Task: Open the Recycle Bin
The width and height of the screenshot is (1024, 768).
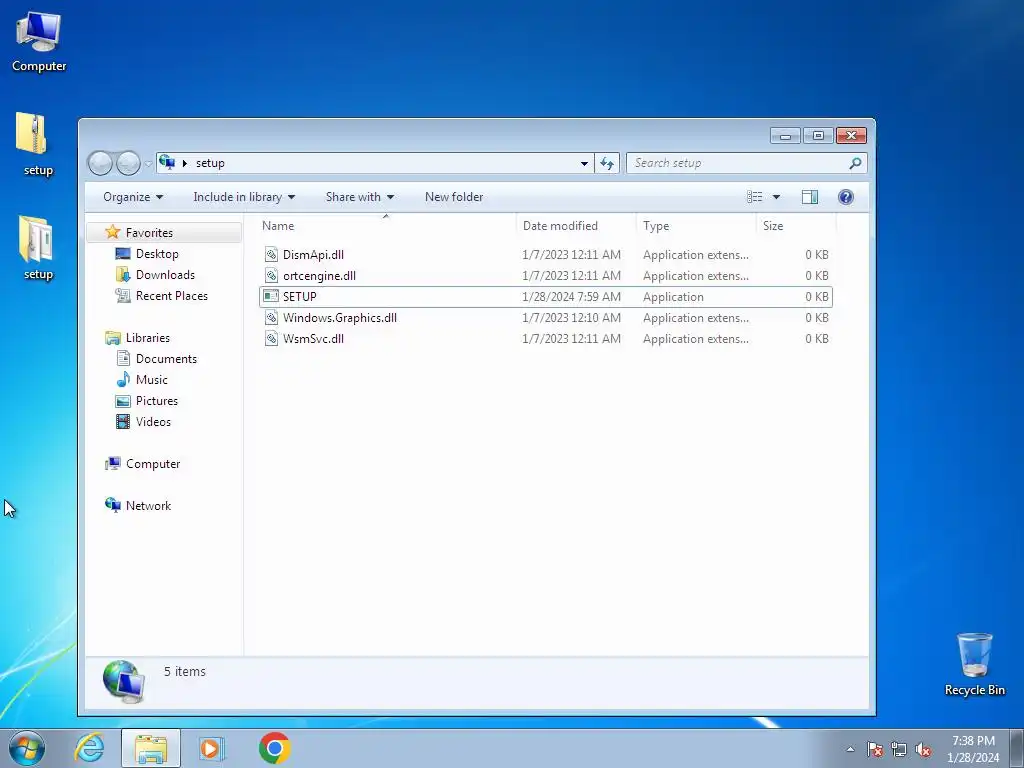Action: pos(974,664)
